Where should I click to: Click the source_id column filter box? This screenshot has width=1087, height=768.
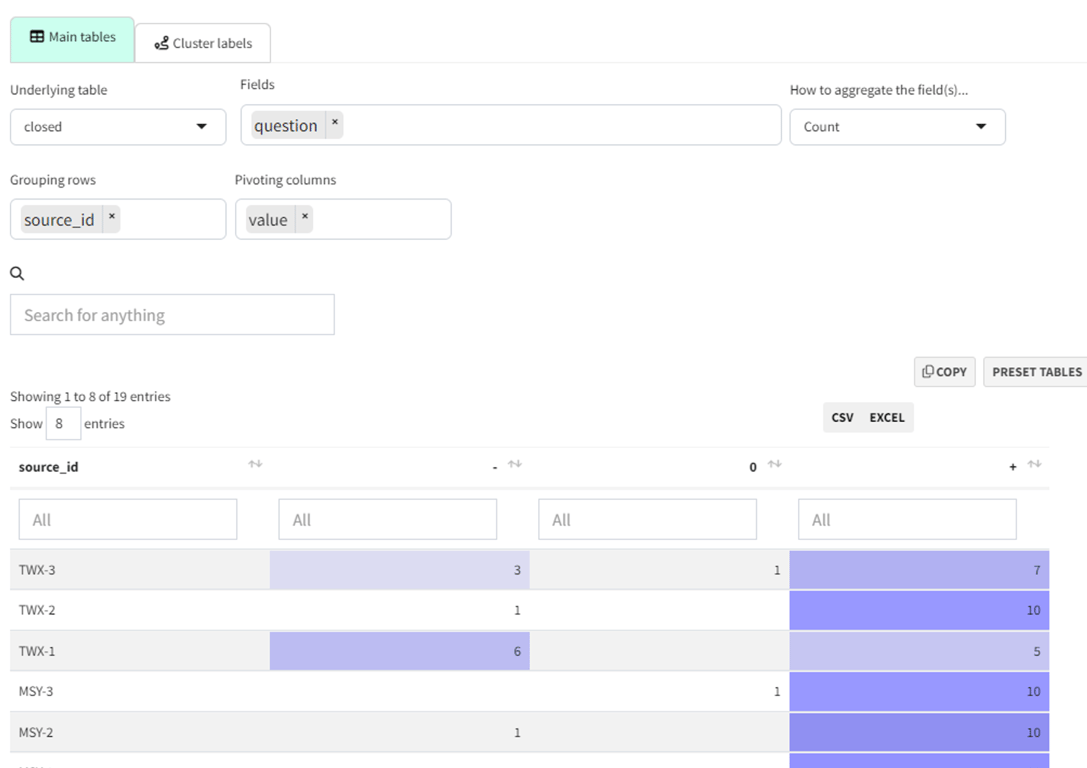[128, 520]
